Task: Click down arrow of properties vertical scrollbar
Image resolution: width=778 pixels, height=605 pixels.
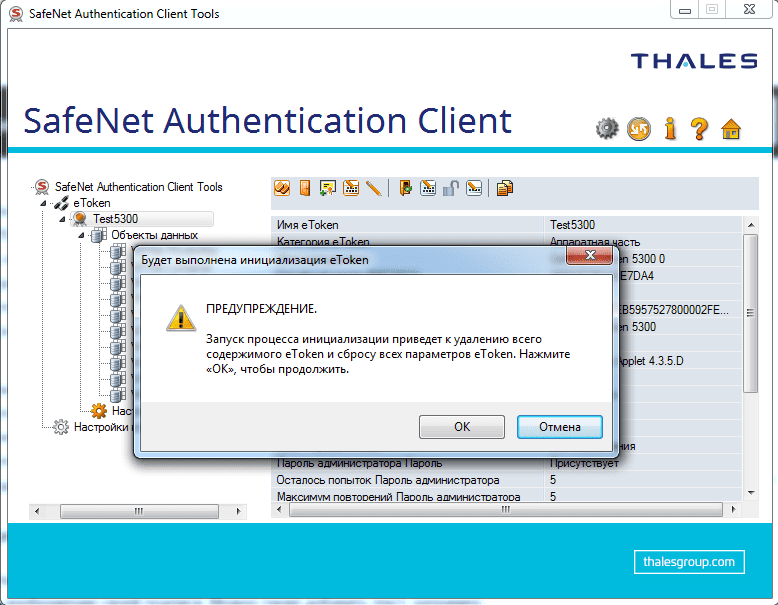Action: coord(751,493)
